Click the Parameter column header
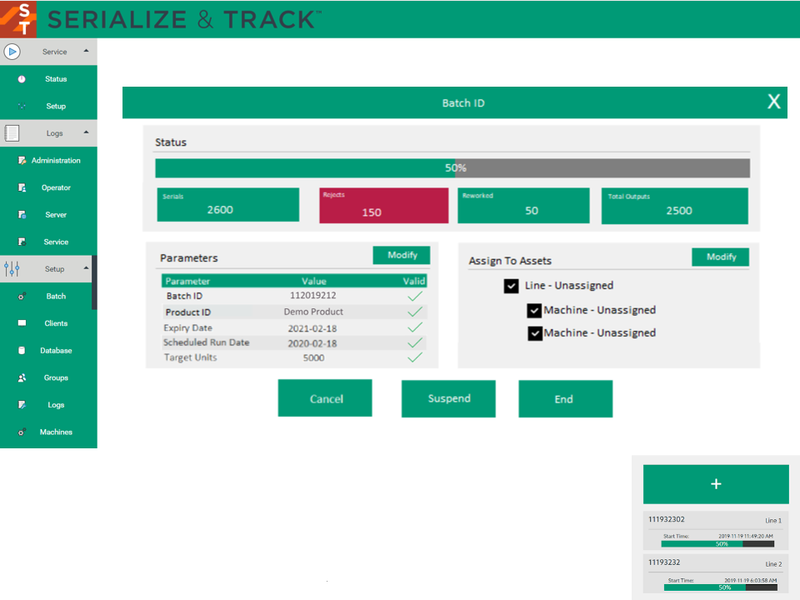 pyautogui.click(x=187, y=281)
